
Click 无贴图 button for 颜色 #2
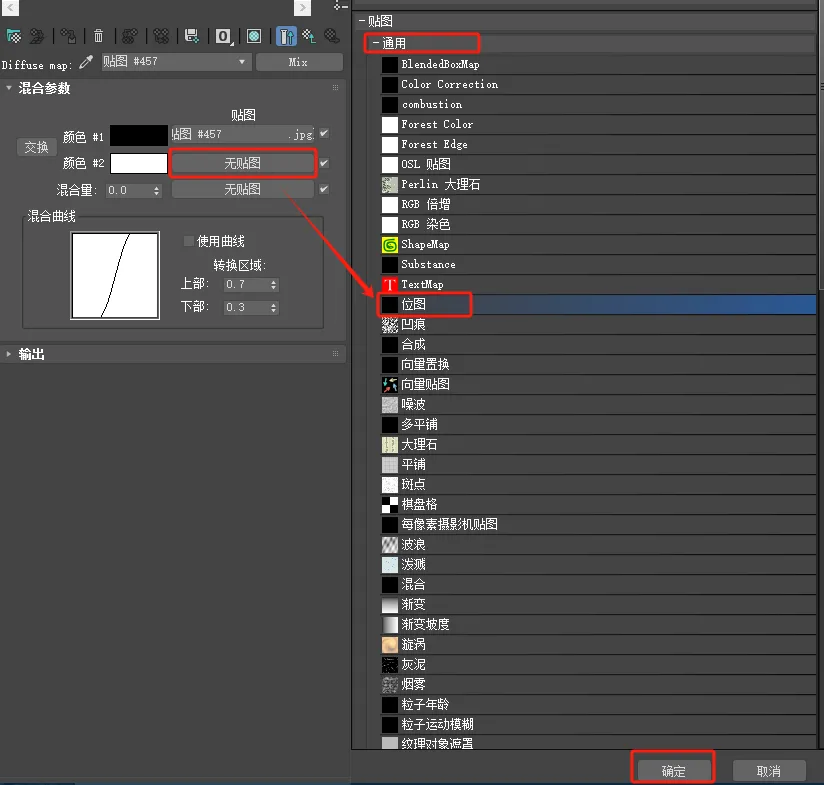pyautogui.click(x=243, y=163)
